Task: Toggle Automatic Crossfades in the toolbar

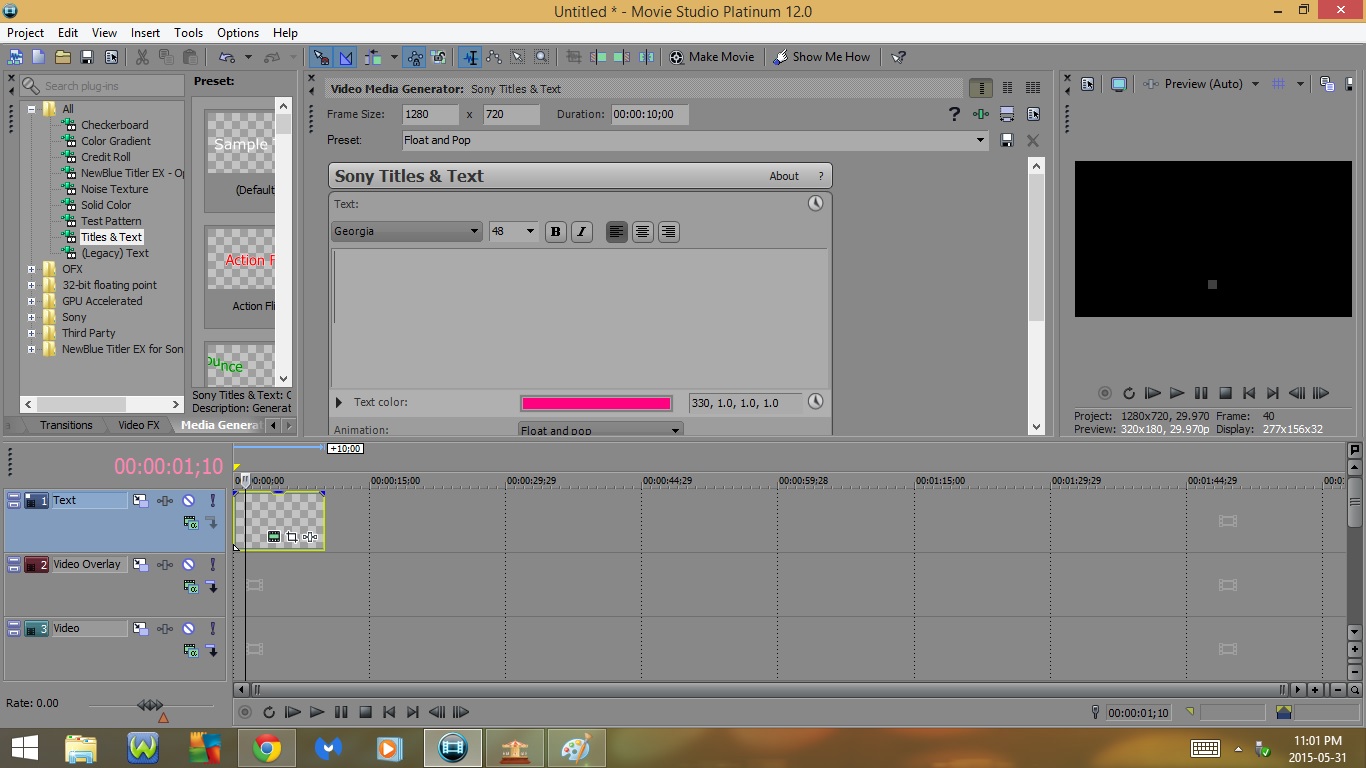Action: click(x=346, y=57)
